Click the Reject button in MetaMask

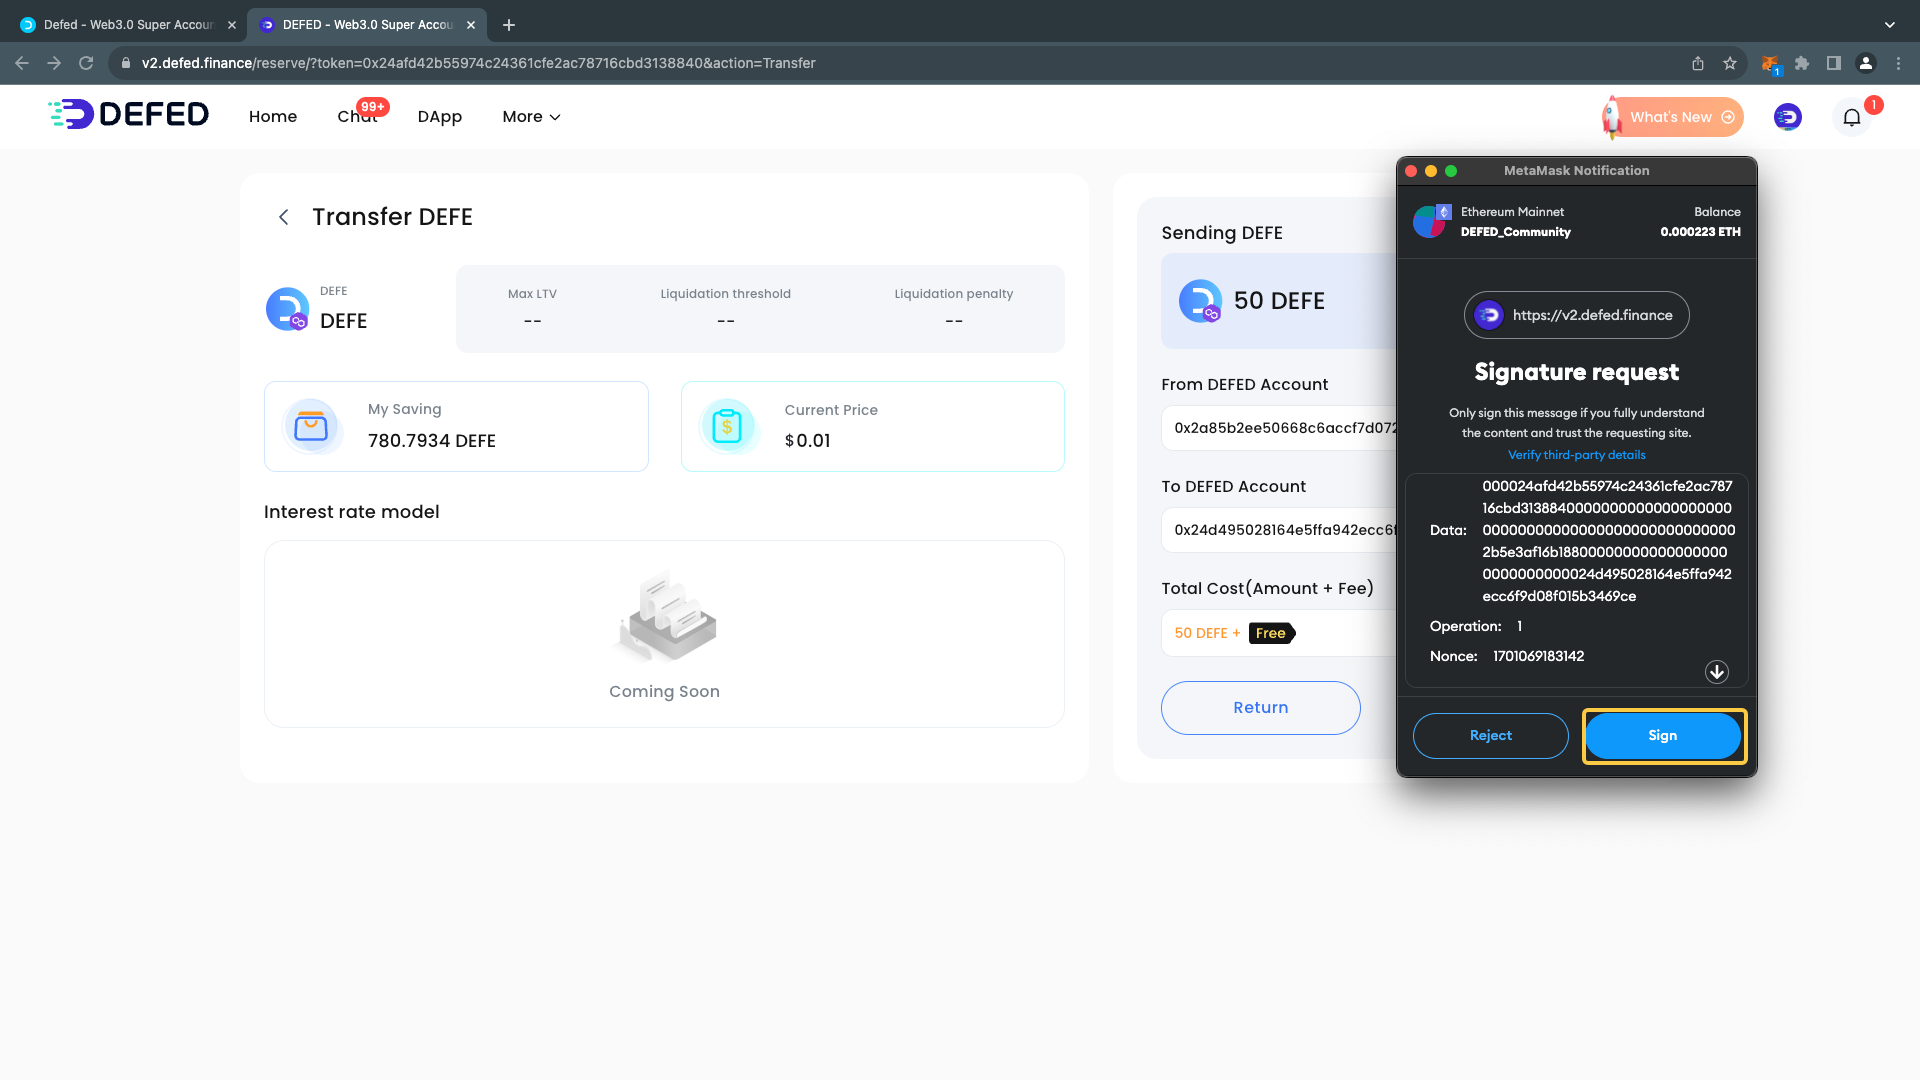[x=1490, y=736]
